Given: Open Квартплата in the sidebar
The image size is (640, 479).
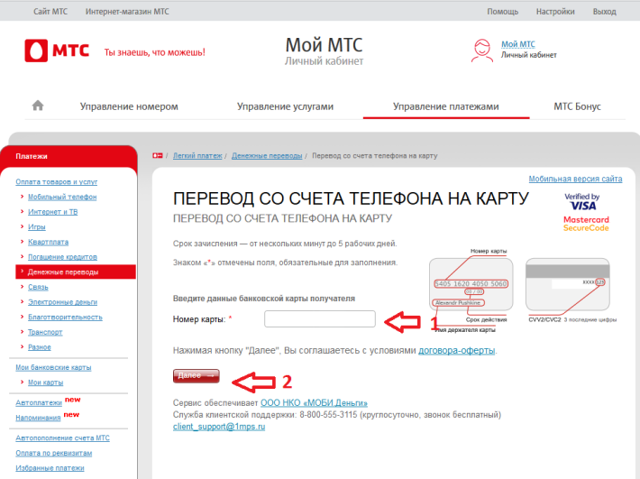Looking at the screenshot, I should coord(48,242).
